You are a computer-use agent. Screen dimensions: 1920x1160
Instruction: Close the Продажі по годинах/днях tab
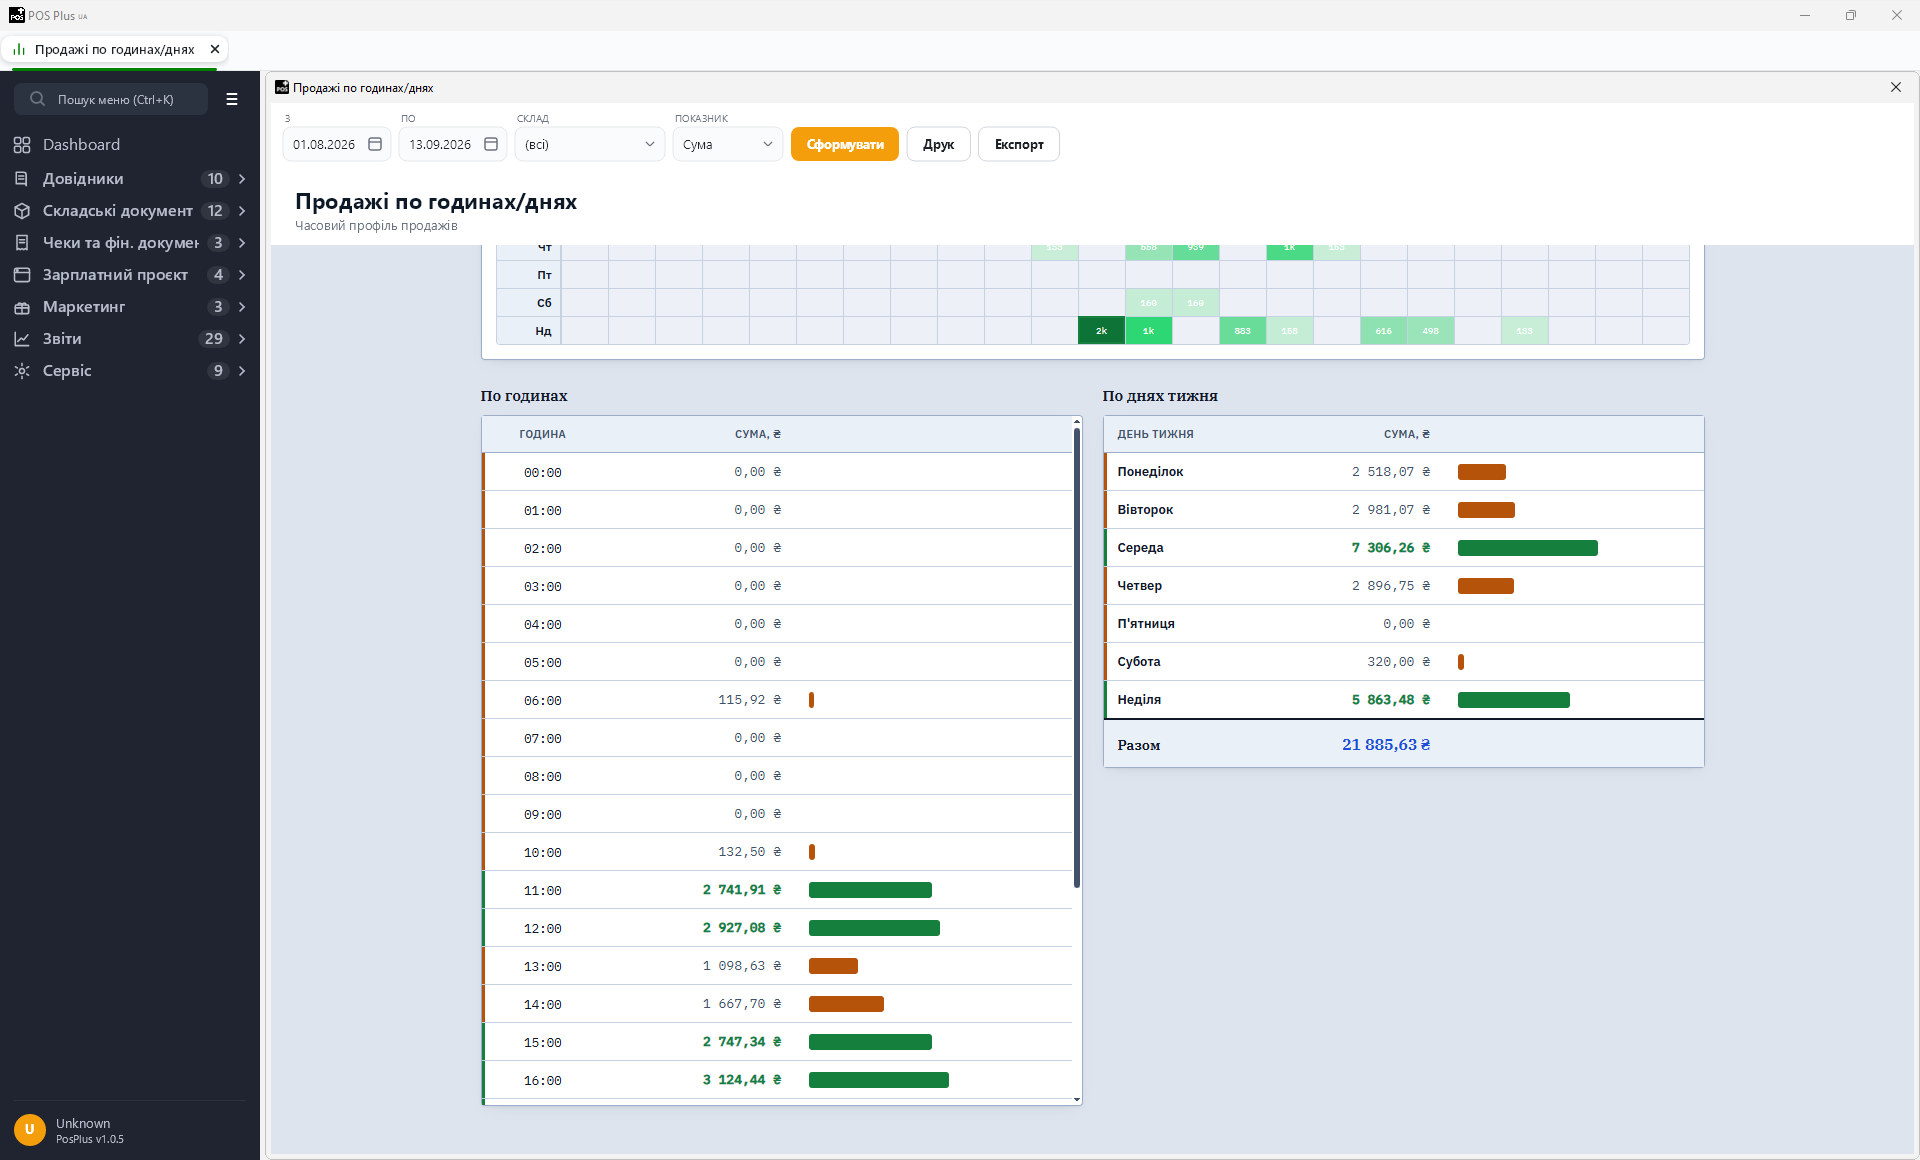[215, 49]
